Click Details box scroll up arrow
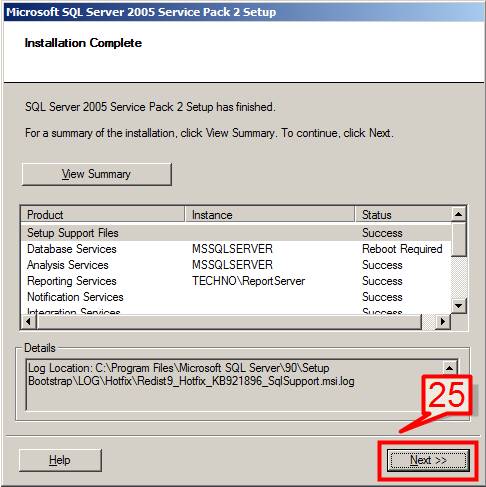Viewport: 486px width, 487px height. pos(450,368)
